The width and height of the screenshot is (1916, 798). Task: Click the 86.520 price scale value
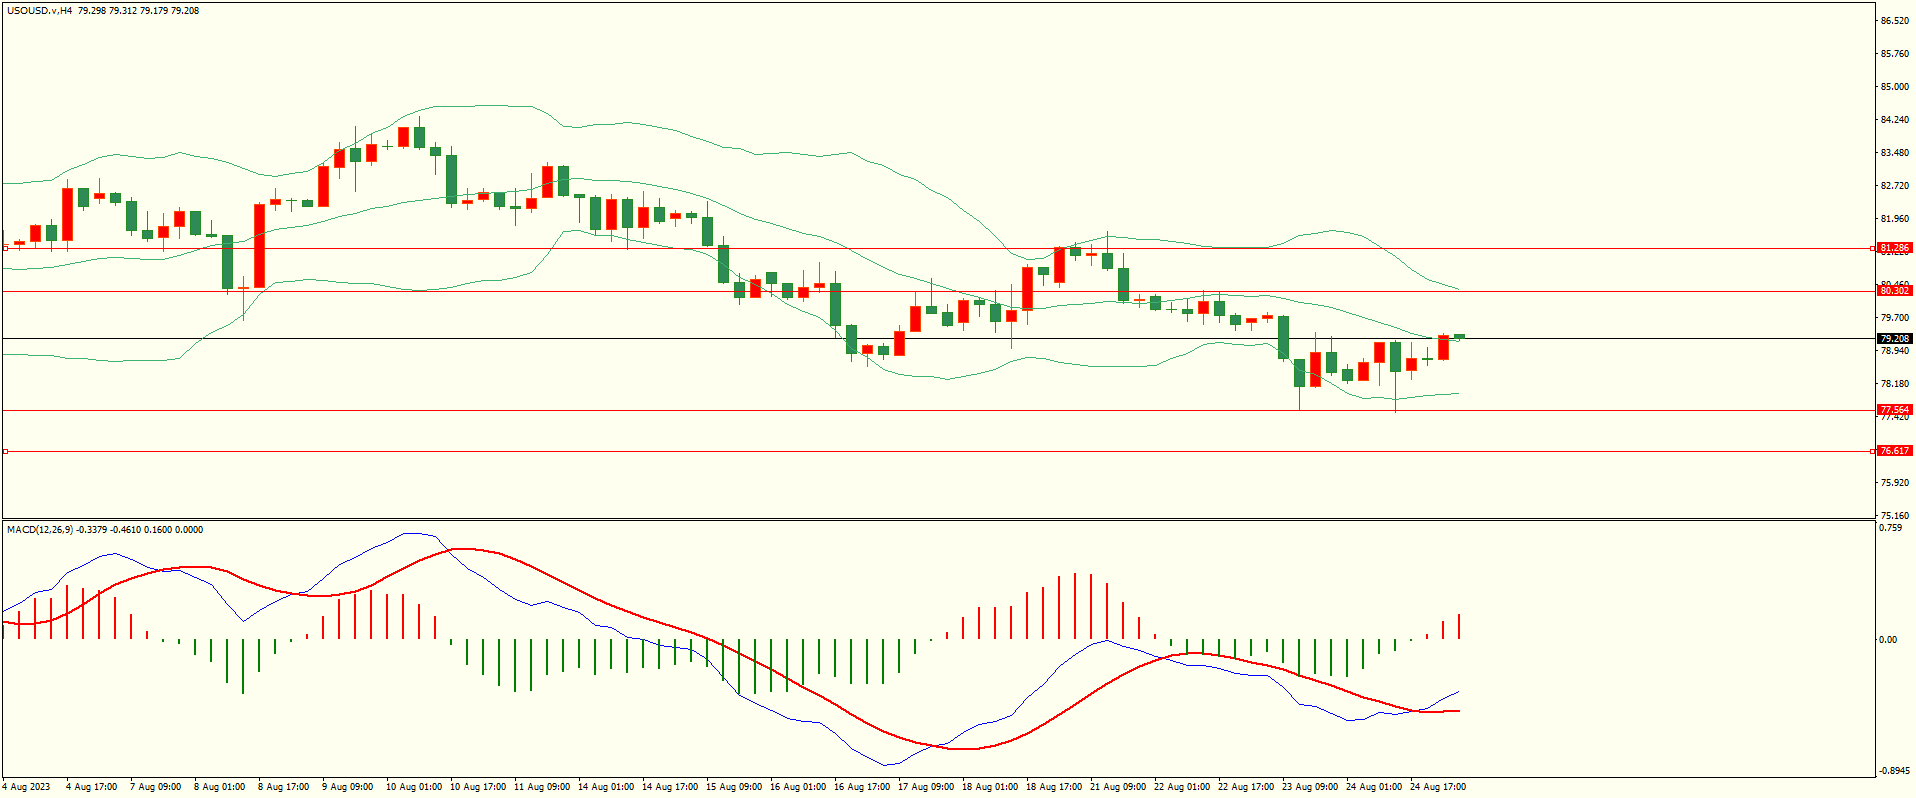tap(1894, 21)
